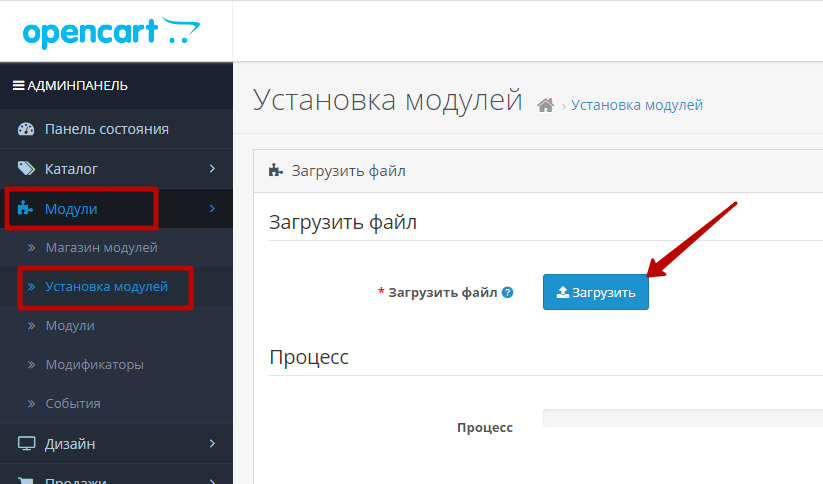
Task: Click the double-chevron icon beside Модификаторы
Action: (31, 364)
